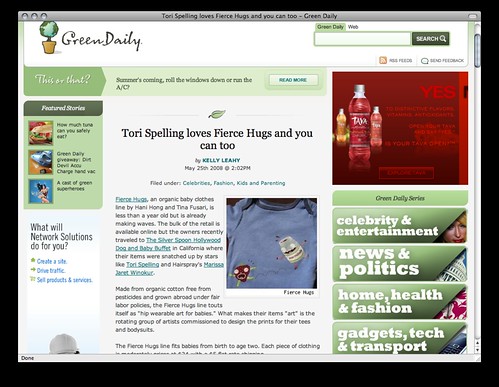
Task: Open the celebrity & entertainment series banner
Action: [x=400, y=226]
